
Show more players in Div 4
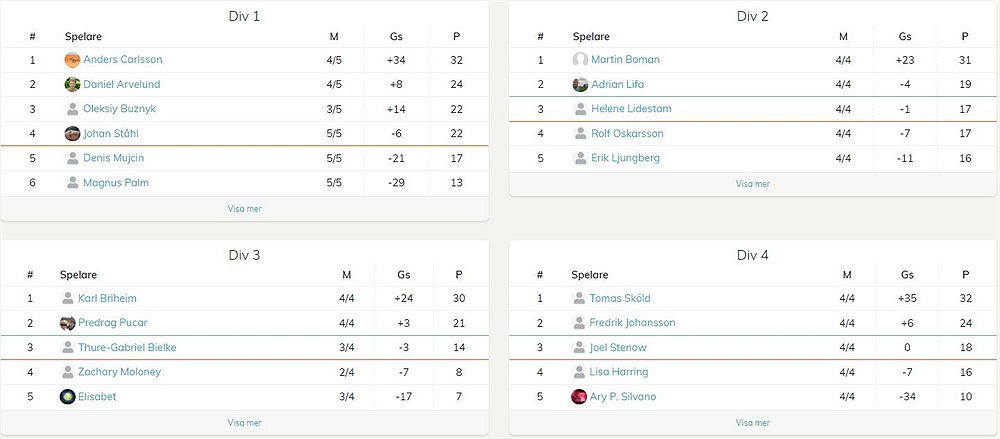pos(753,422)
